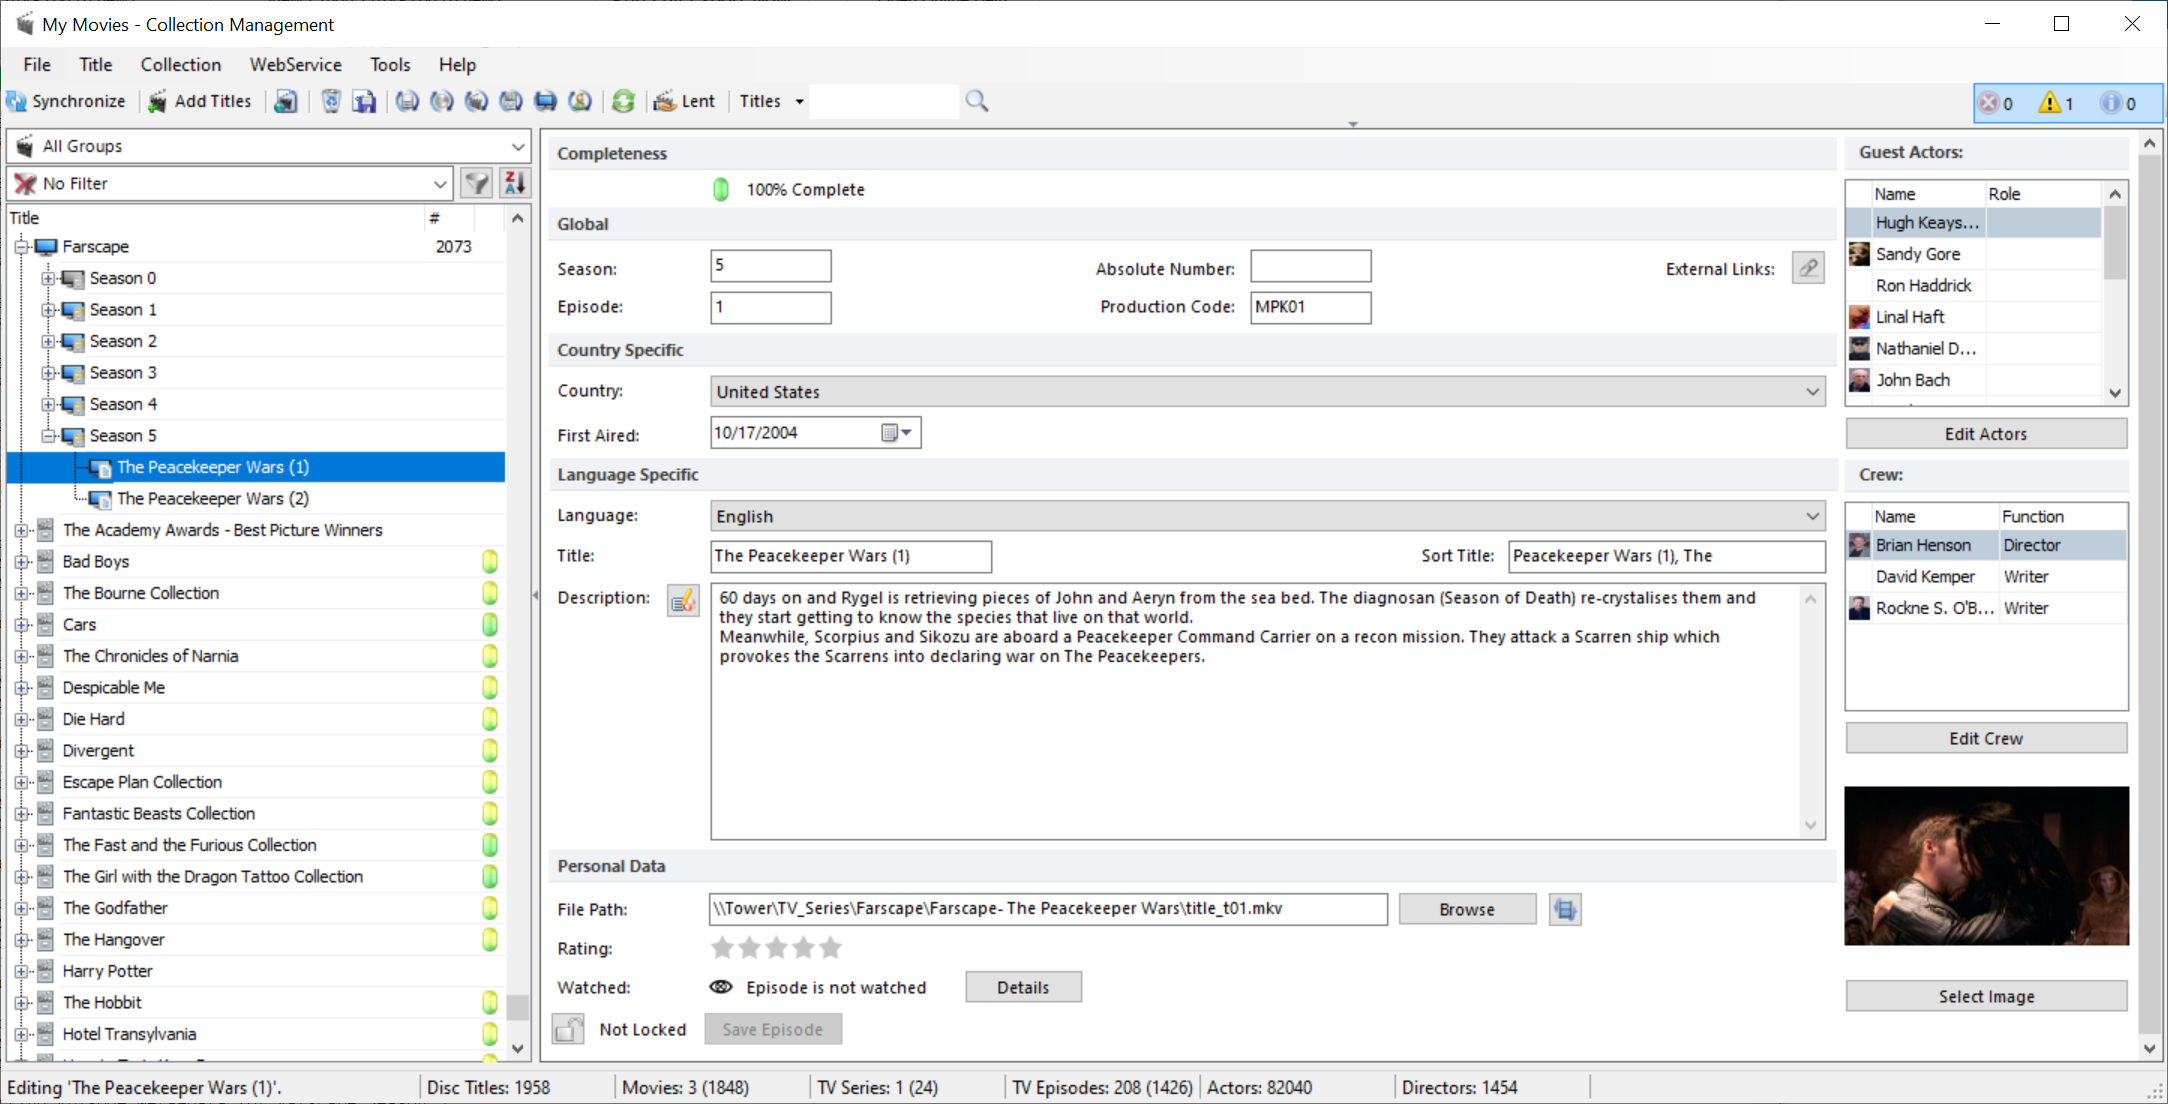Select guest actor Sandy Gore
Image resolution: width=2168 pixels, height=1104 pixels.
[1918, 254]
